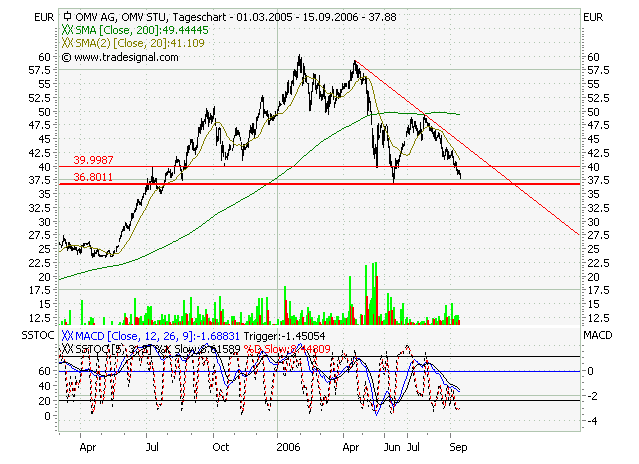Select the SMA(2) [Close, 20] indicator label
Image resolution: width=639 pixels, height=464 pixels.
click(125, 44)
